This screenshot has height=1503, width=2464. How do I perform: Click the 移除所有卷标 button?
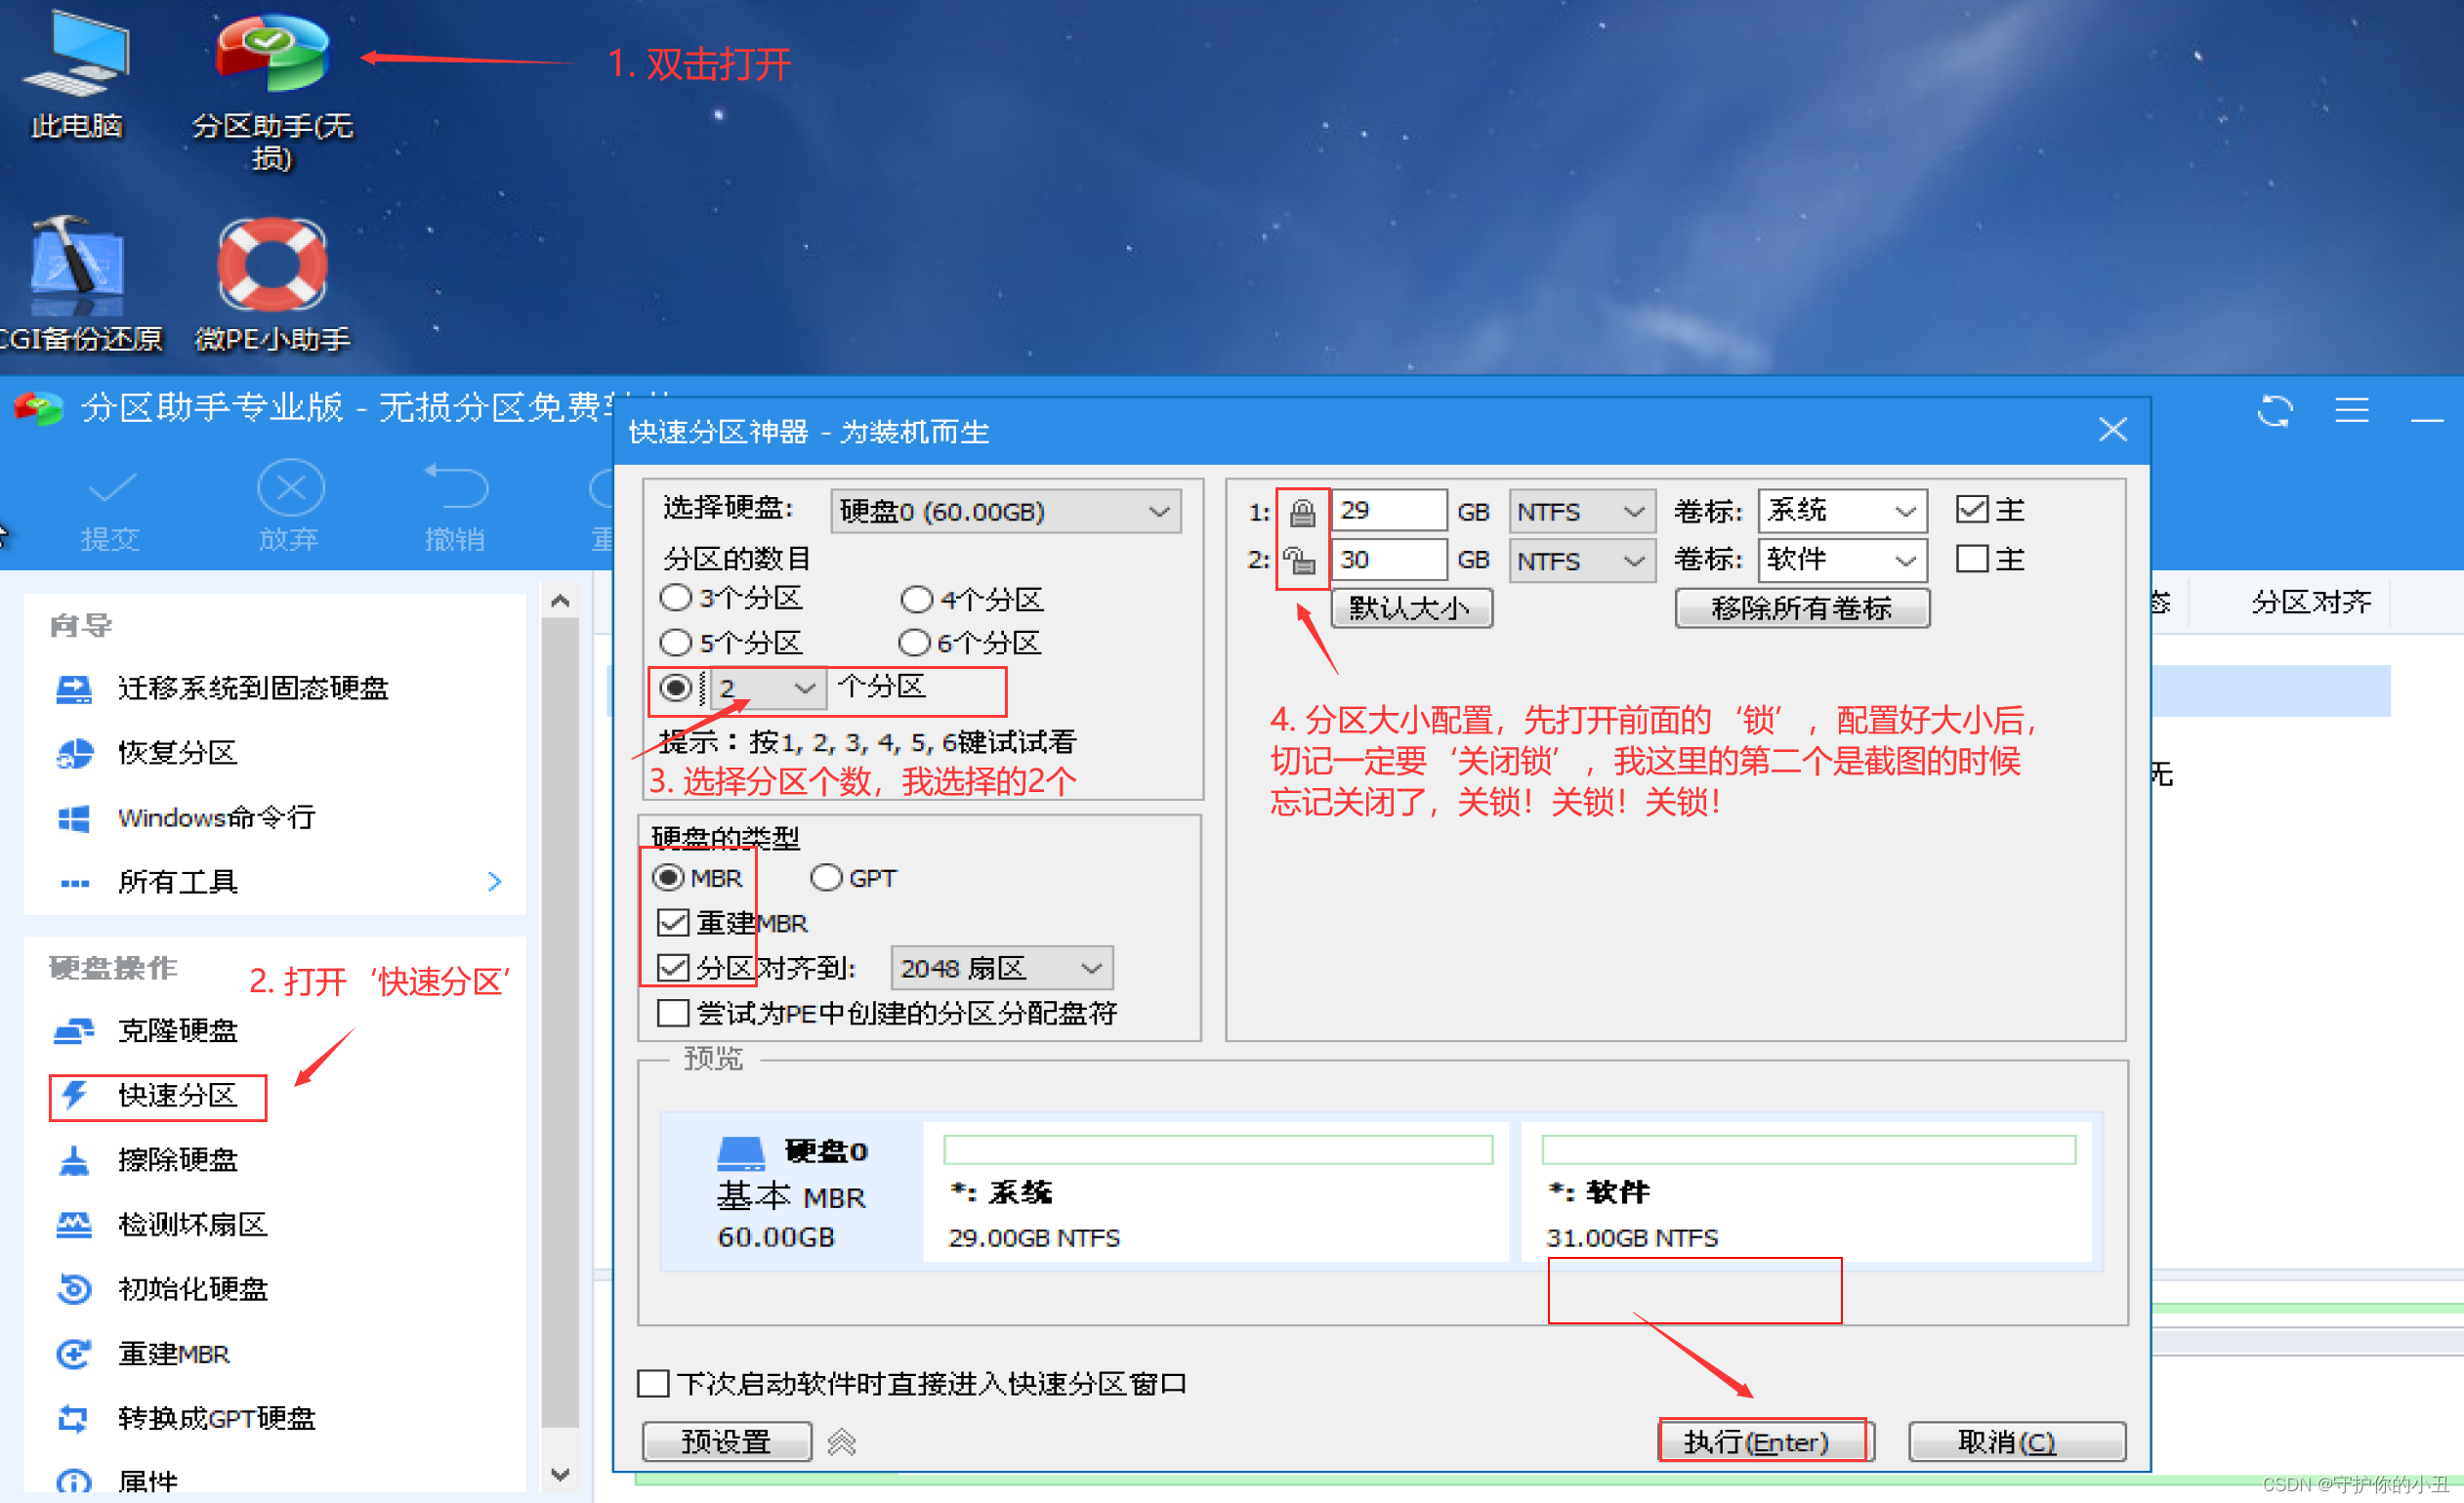click(1802, 608)
